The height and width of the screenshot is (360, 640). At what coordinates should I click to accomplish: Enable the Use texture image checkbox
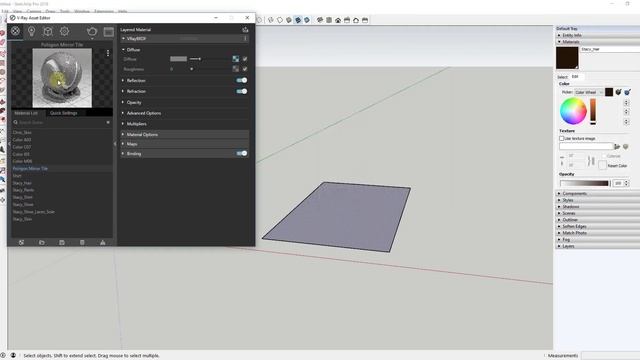[x=562, y=138]
